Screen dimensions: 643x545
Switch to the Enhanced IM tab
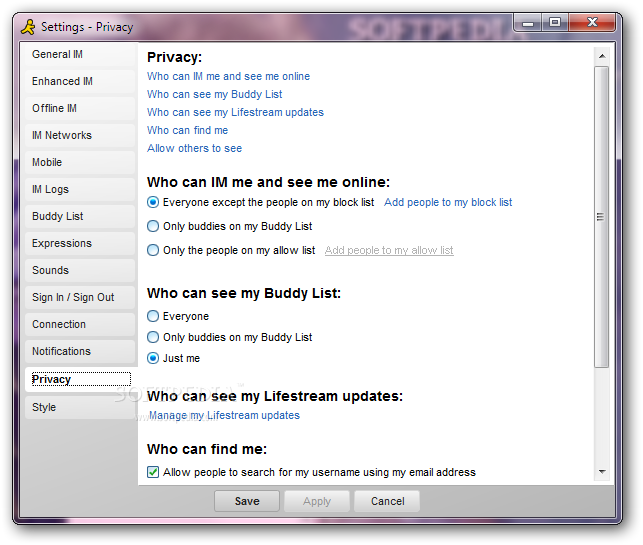(80, 82)
